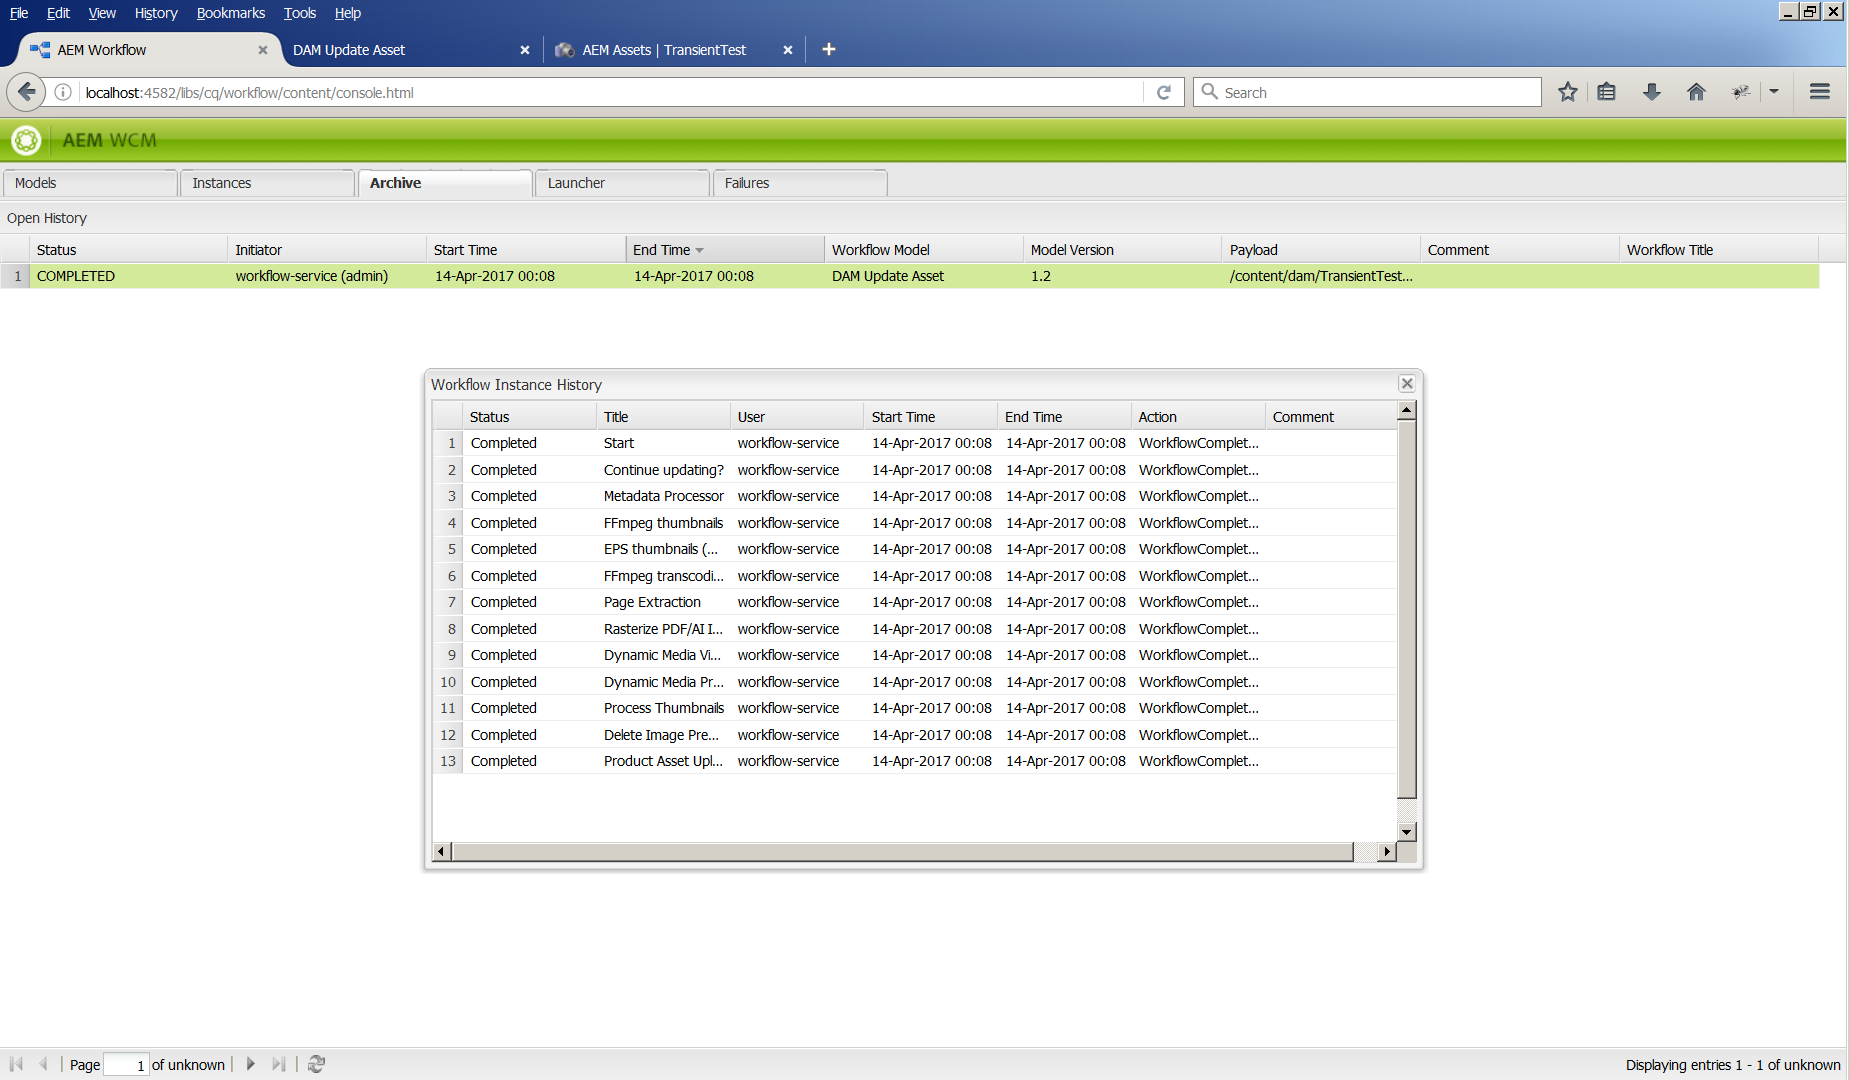The image size is (1850, 1080).
Task: Go to next page in pager
Action: click(x=251, y=1064)
